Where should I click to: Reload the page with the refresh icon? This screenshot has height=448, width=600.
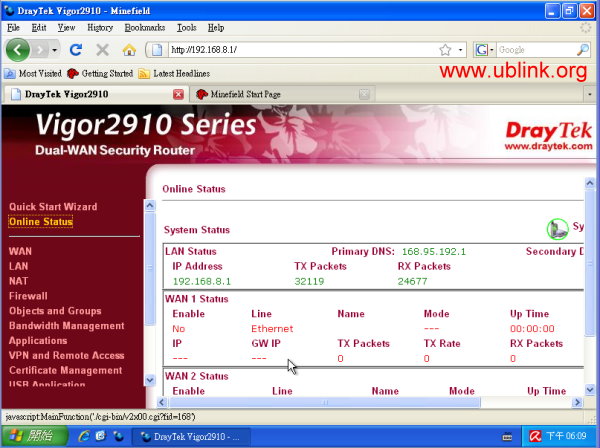click(76, 50)
